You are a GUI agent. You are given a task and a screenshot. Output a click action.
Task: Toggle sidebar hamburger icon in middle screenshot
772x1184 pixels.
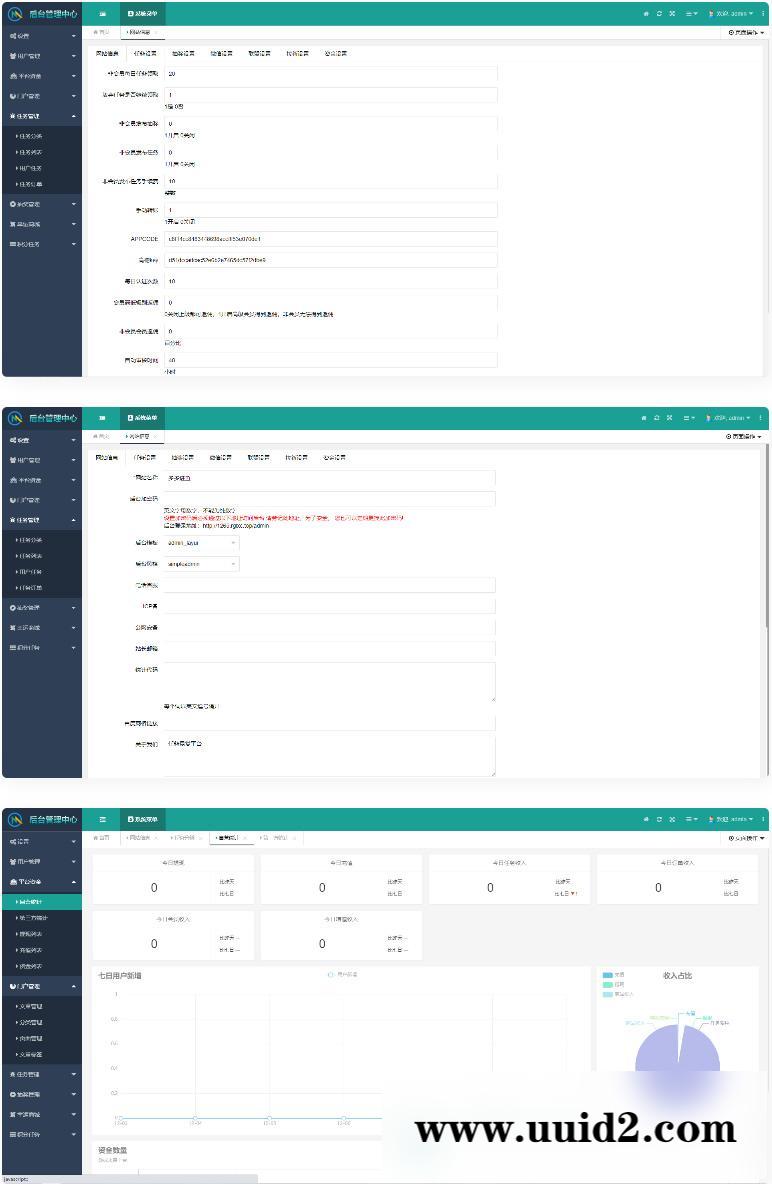point(103,418)
